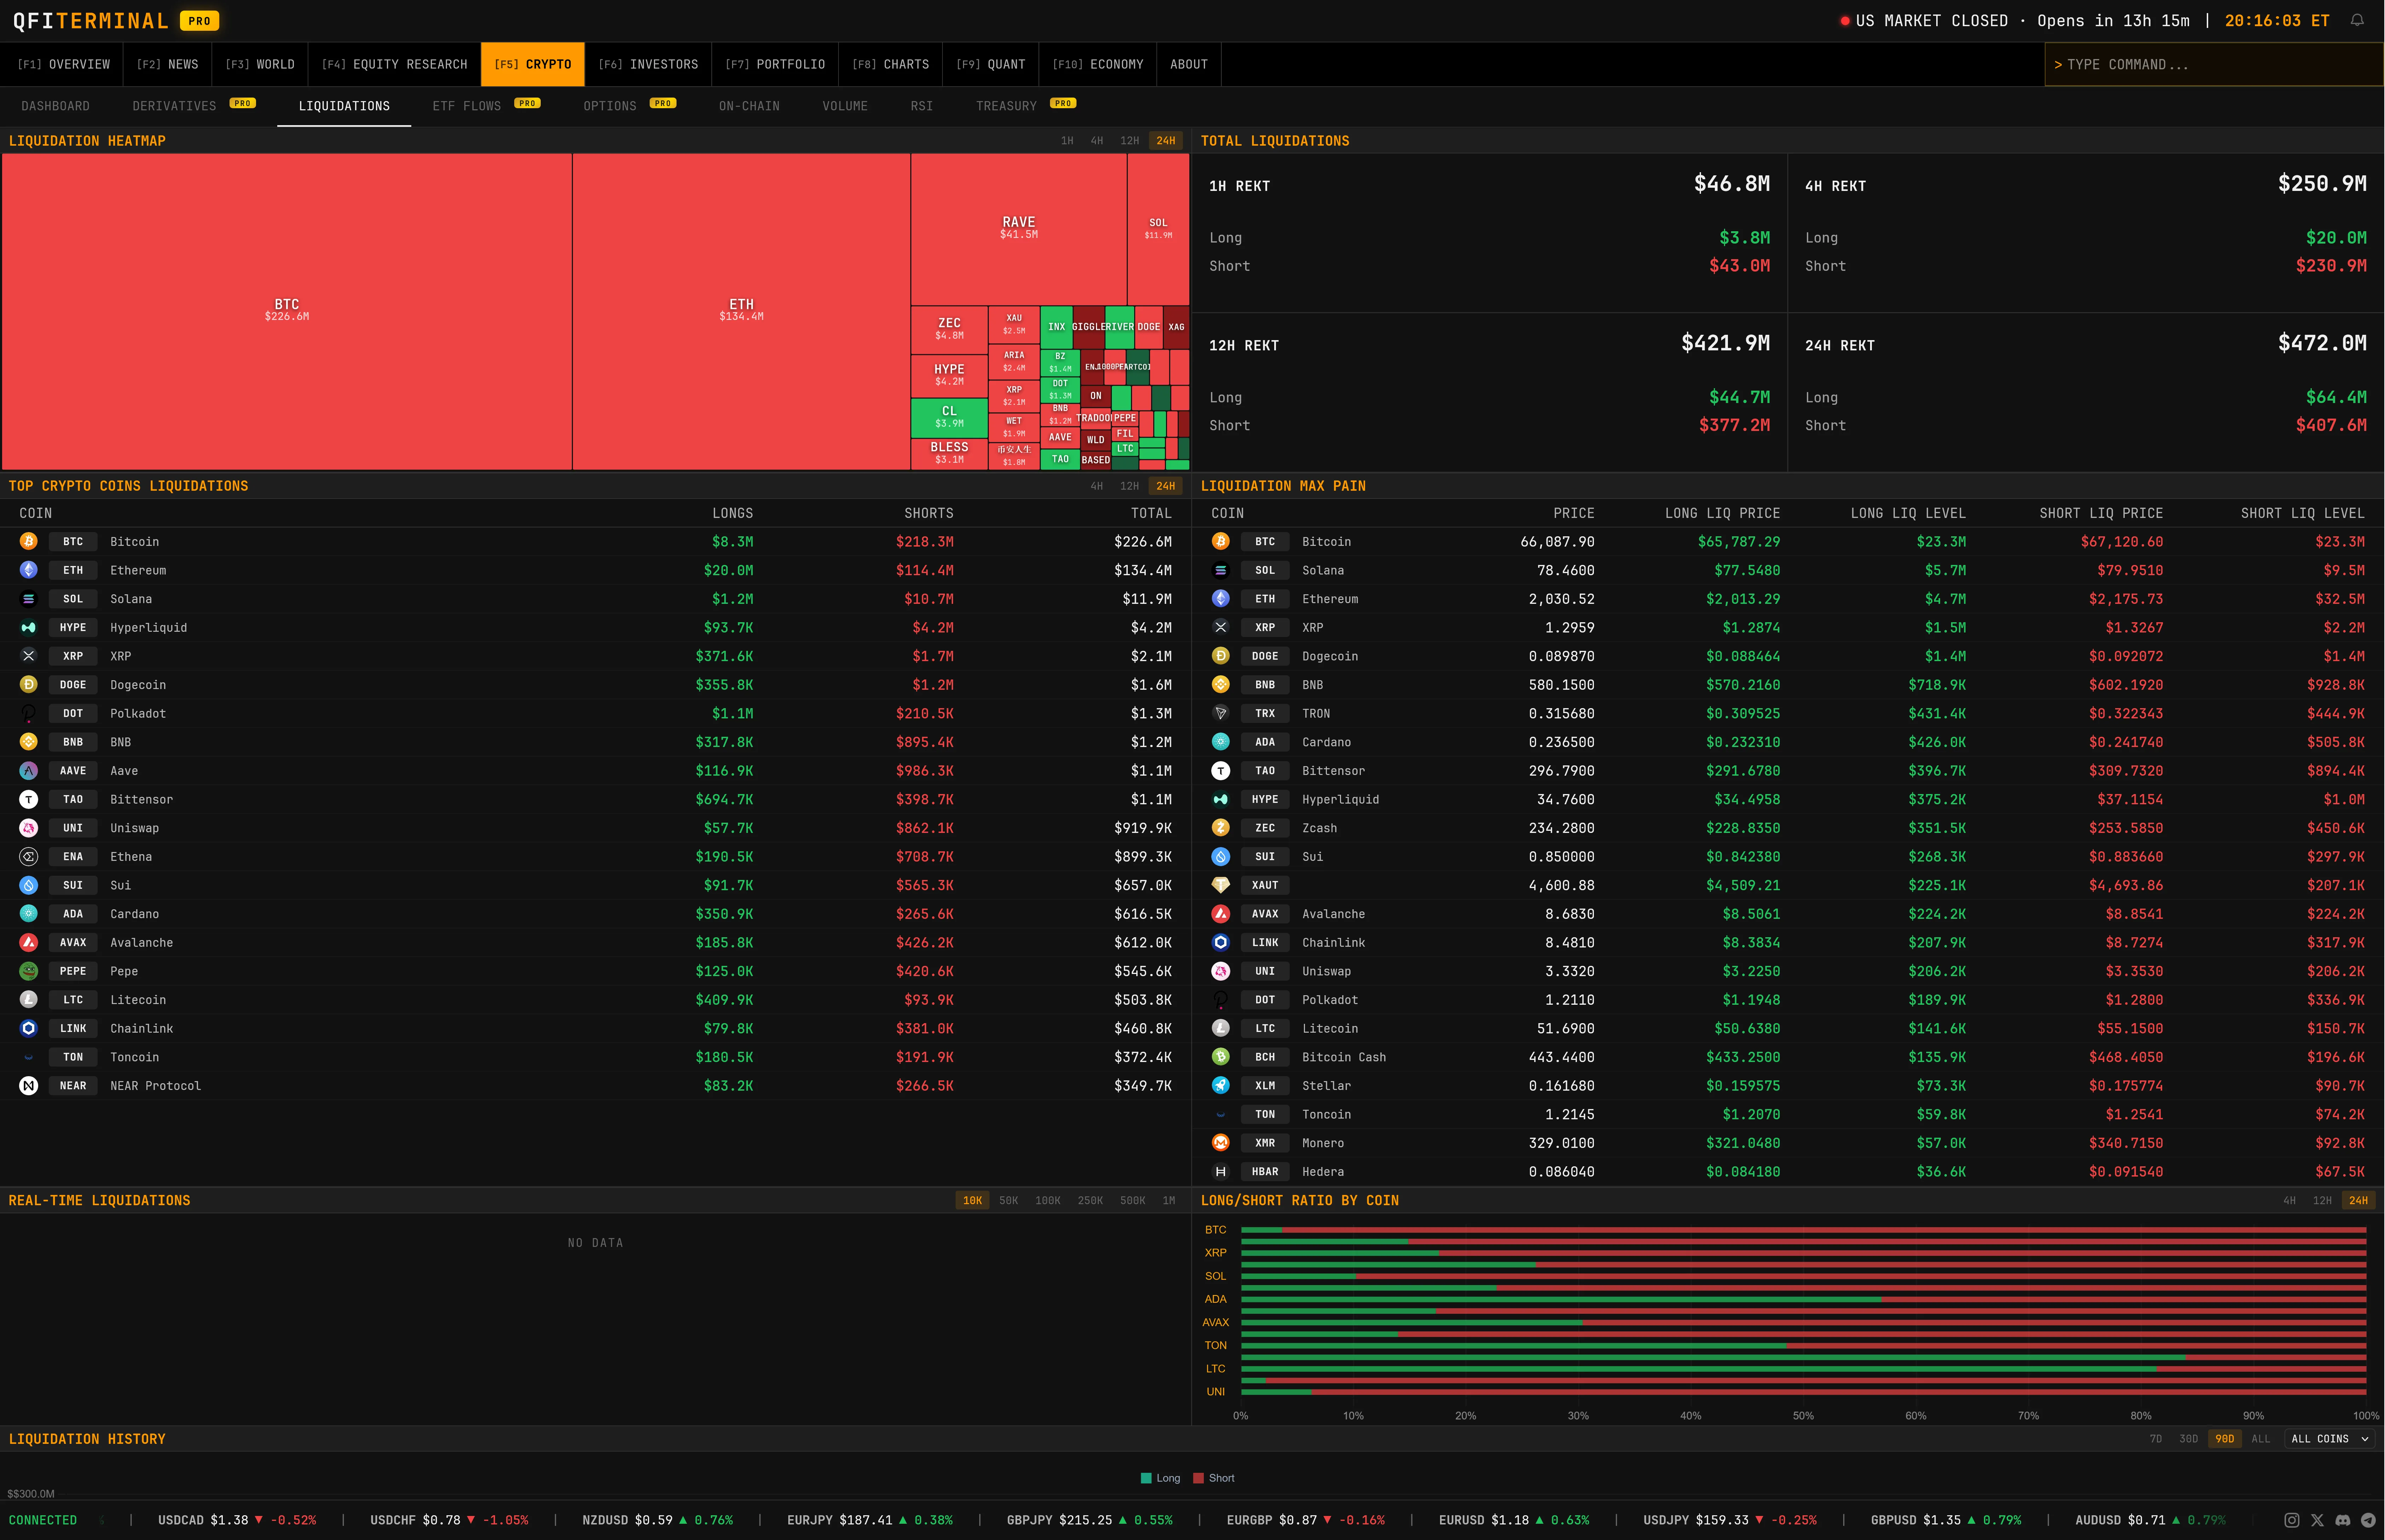Select the Bitcoin coin icon in Top Liquidations

[x=29, y=541]
